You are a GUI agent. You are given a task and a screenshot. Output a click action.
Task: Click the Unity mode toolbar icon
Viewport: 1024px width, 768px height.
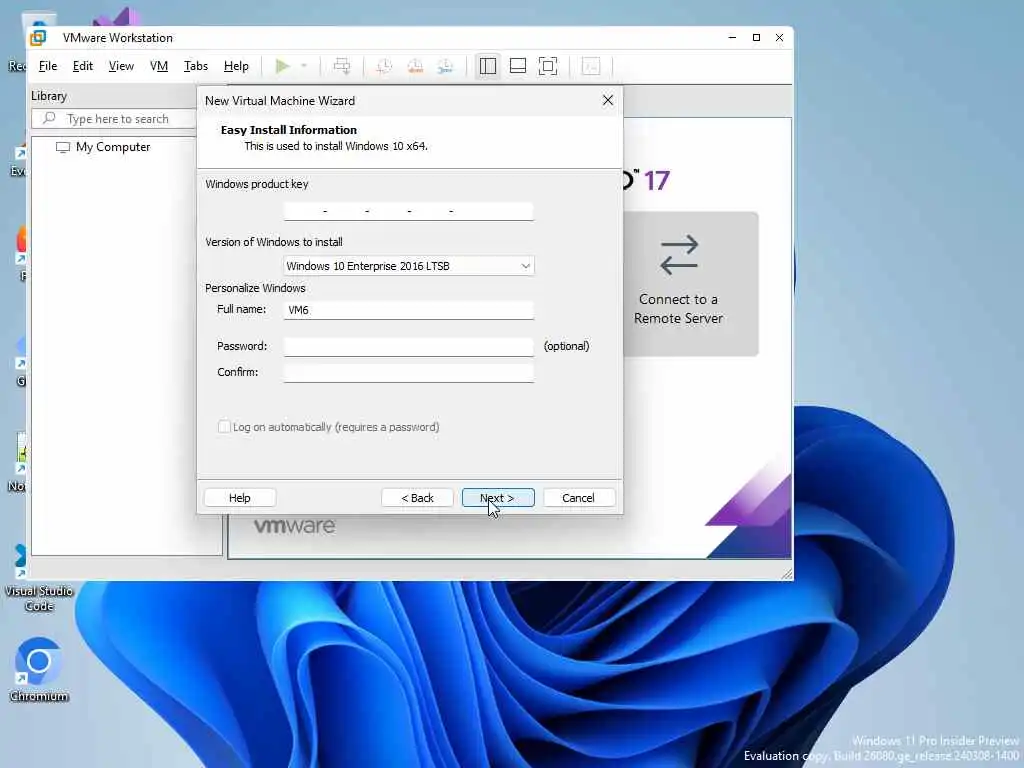tap(591, 66)
